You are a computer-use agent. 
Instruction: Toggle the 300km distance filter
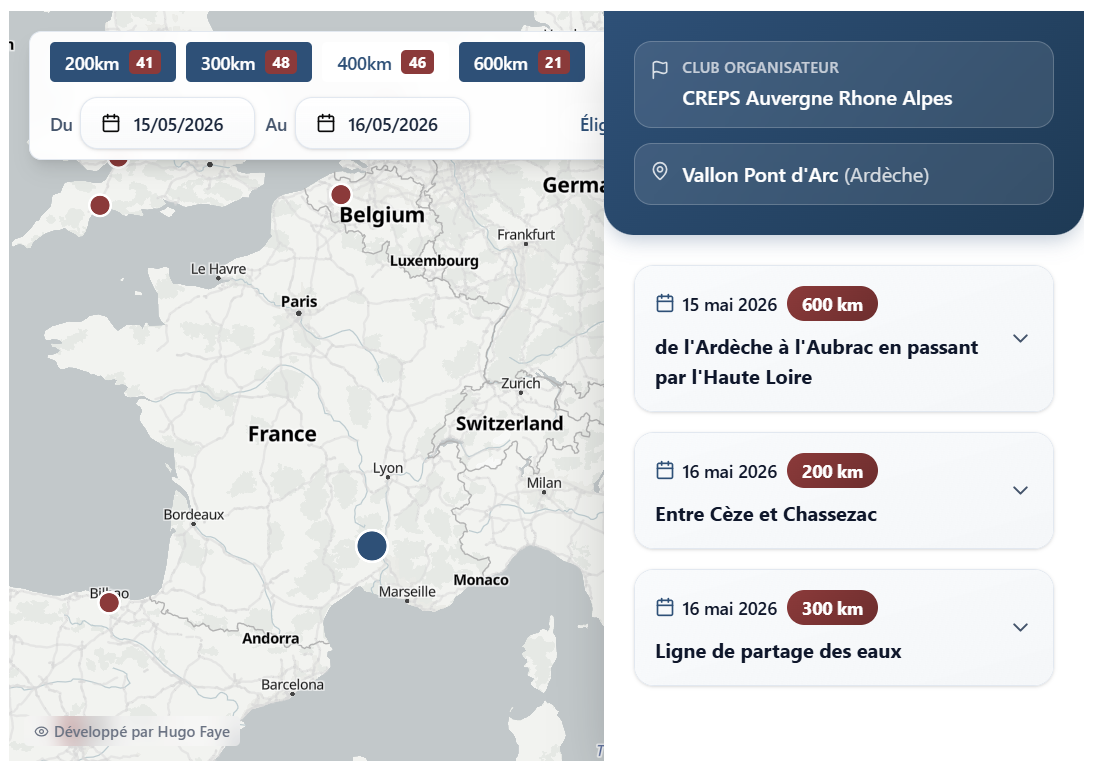coord(248,63)
